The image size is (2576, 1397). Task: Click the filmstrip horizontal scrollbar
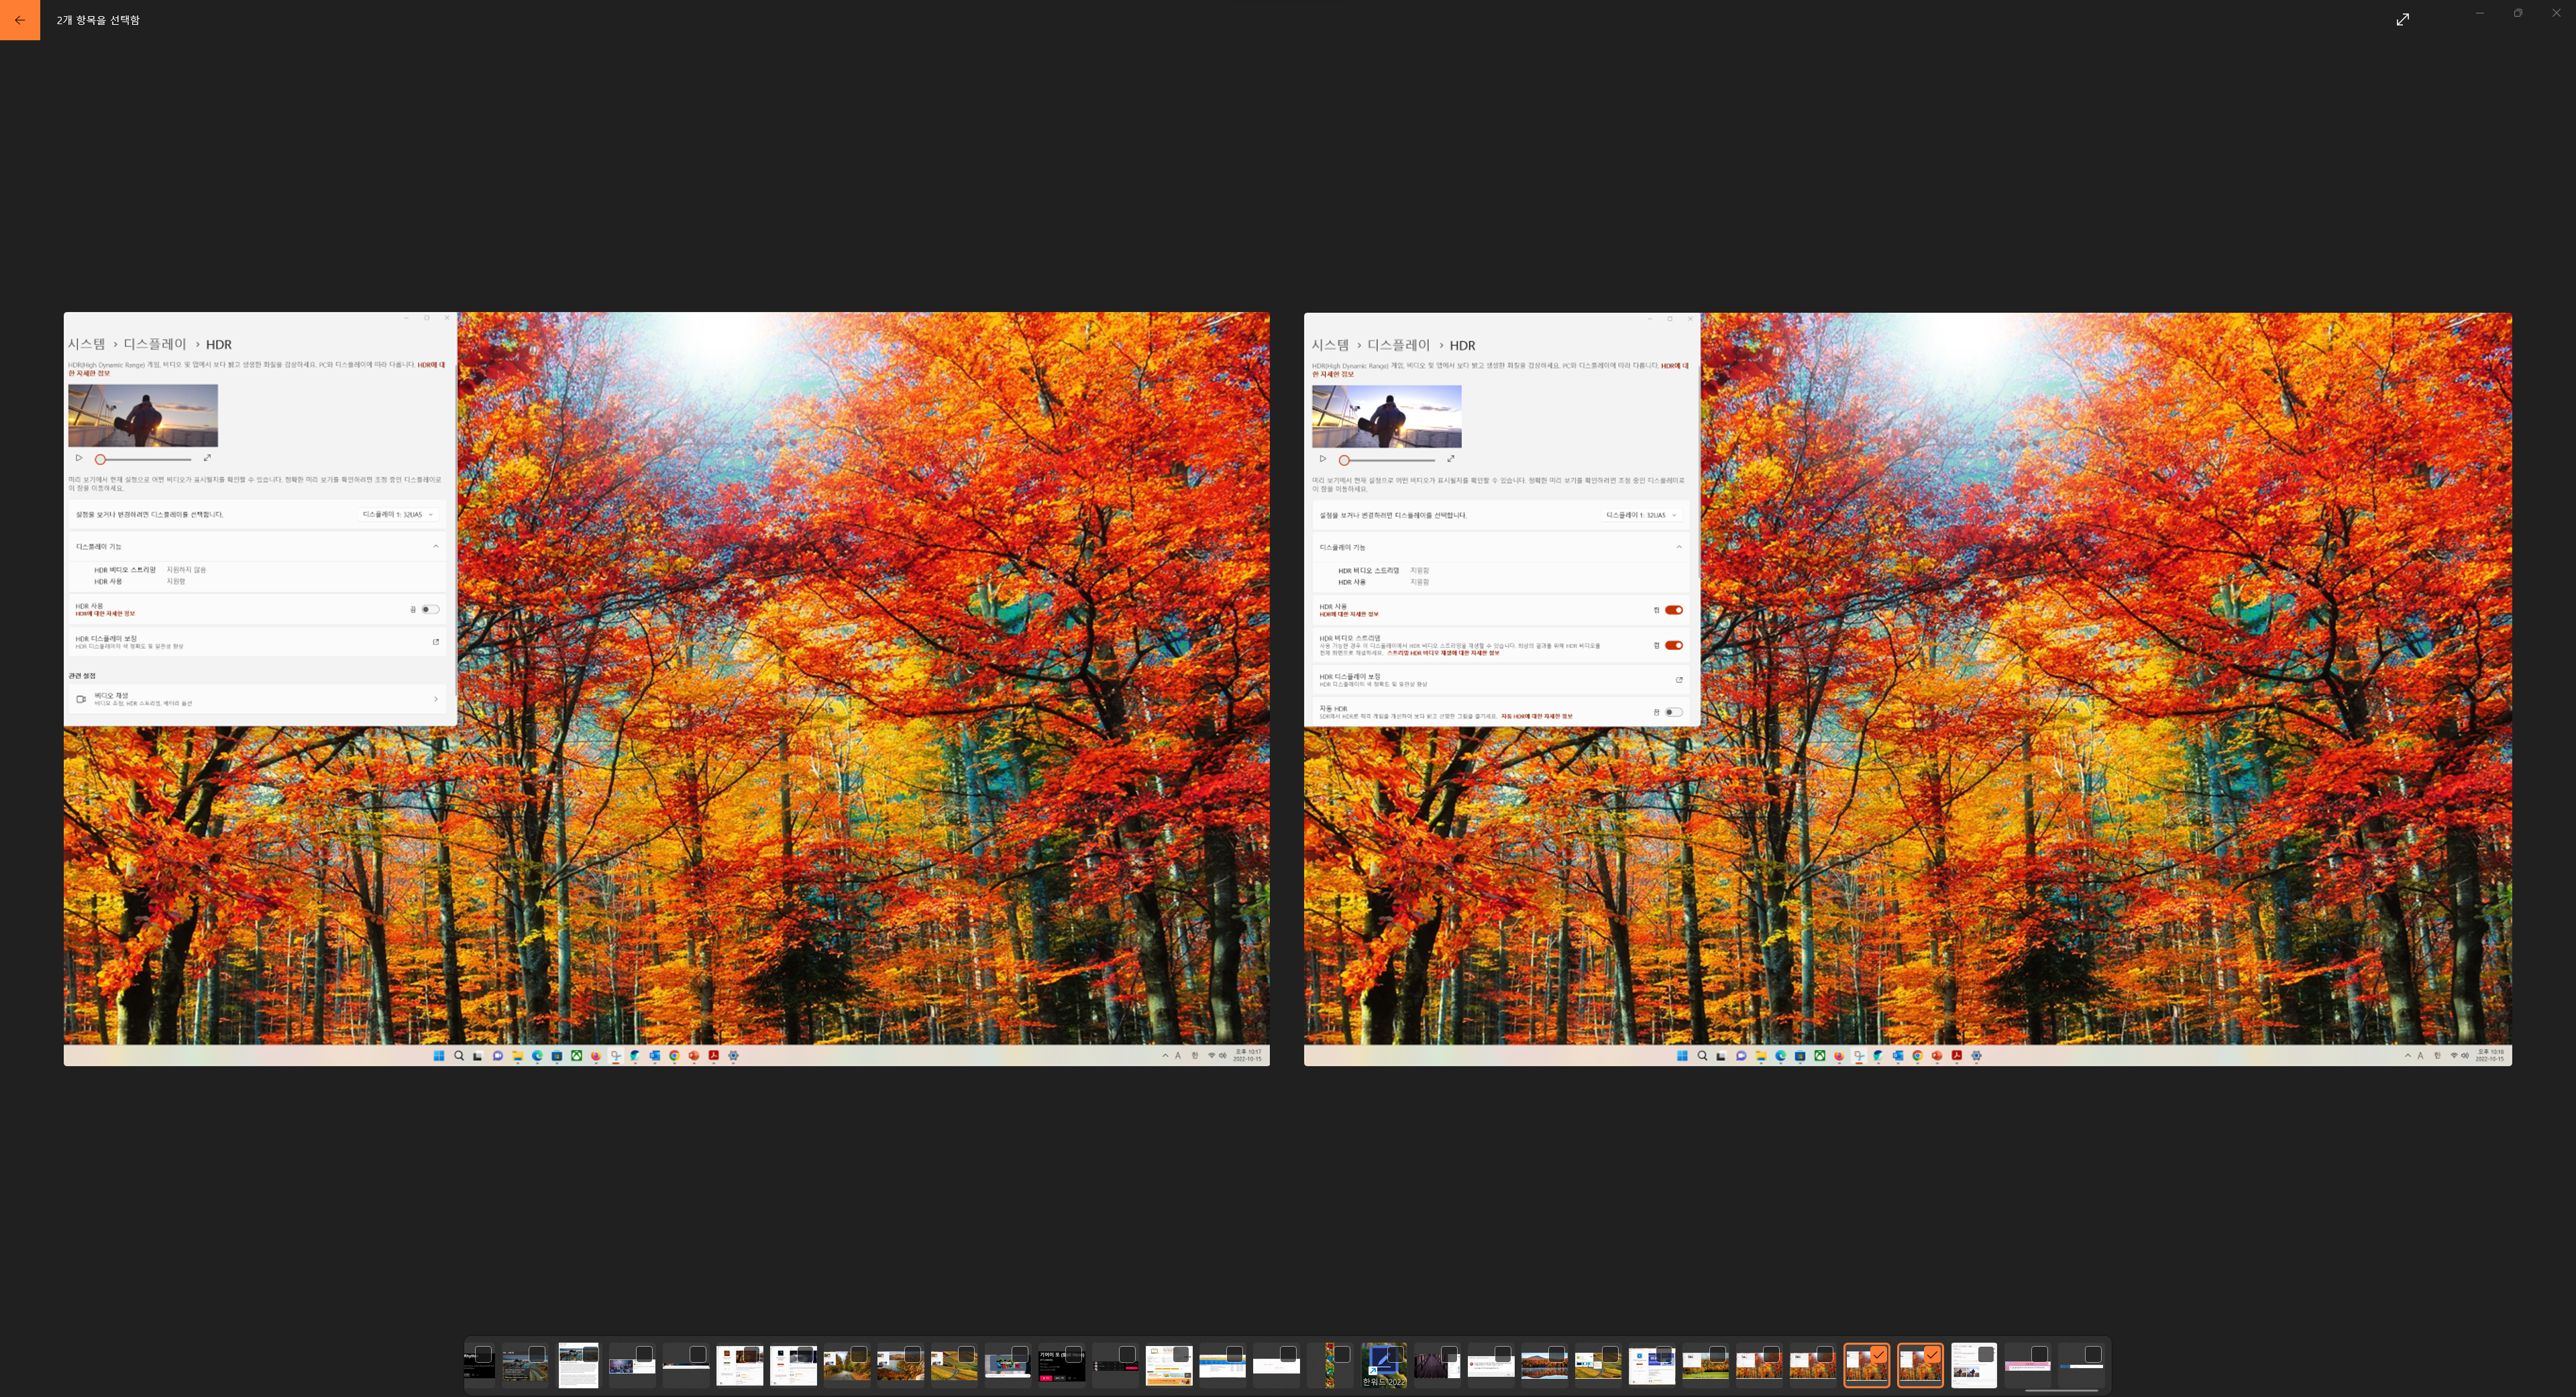coord(2062,1390)
